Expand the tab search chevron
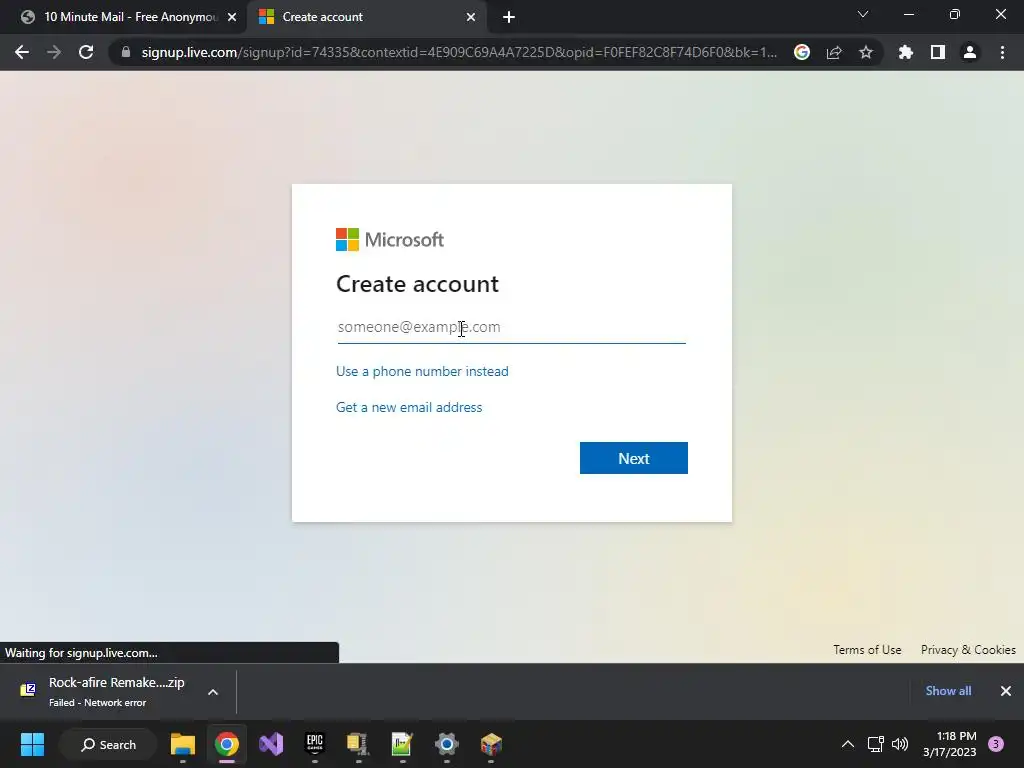Viewport: 1024px width, 768px height. pyautogui.click(x=863, y=14)
